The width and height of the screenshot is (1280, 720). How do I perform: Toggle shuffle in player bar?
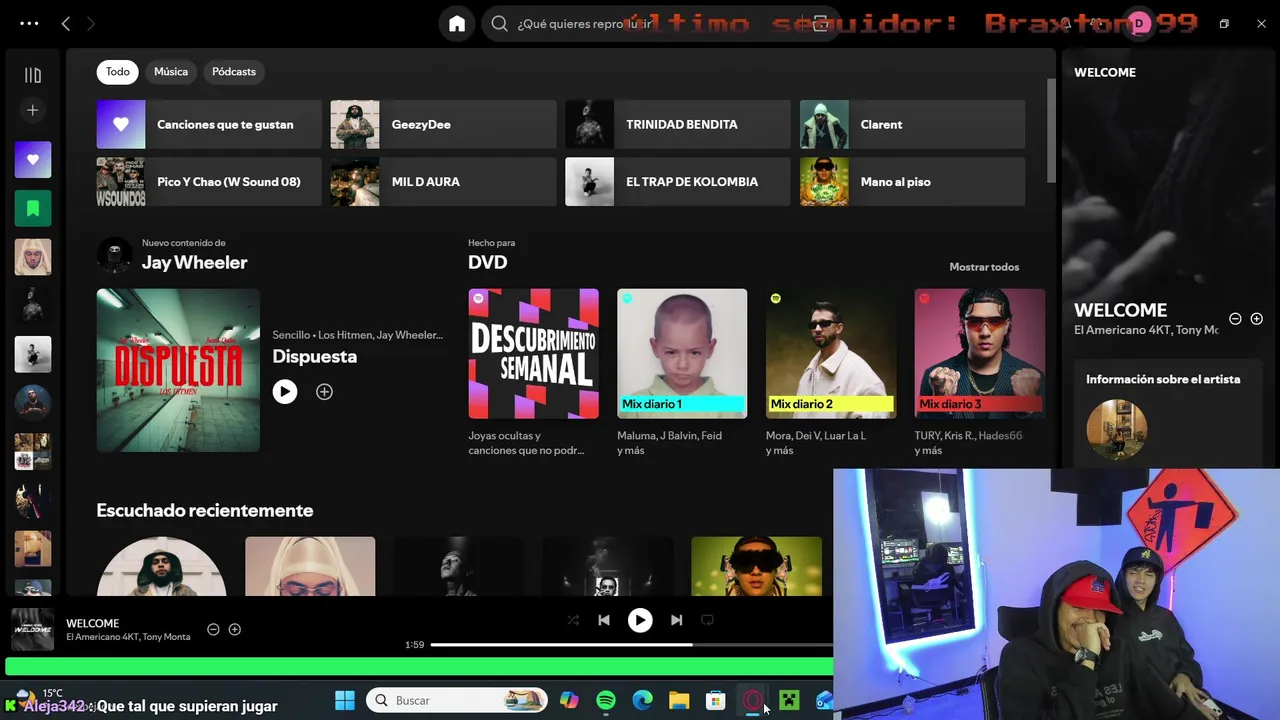click(573, 620)
